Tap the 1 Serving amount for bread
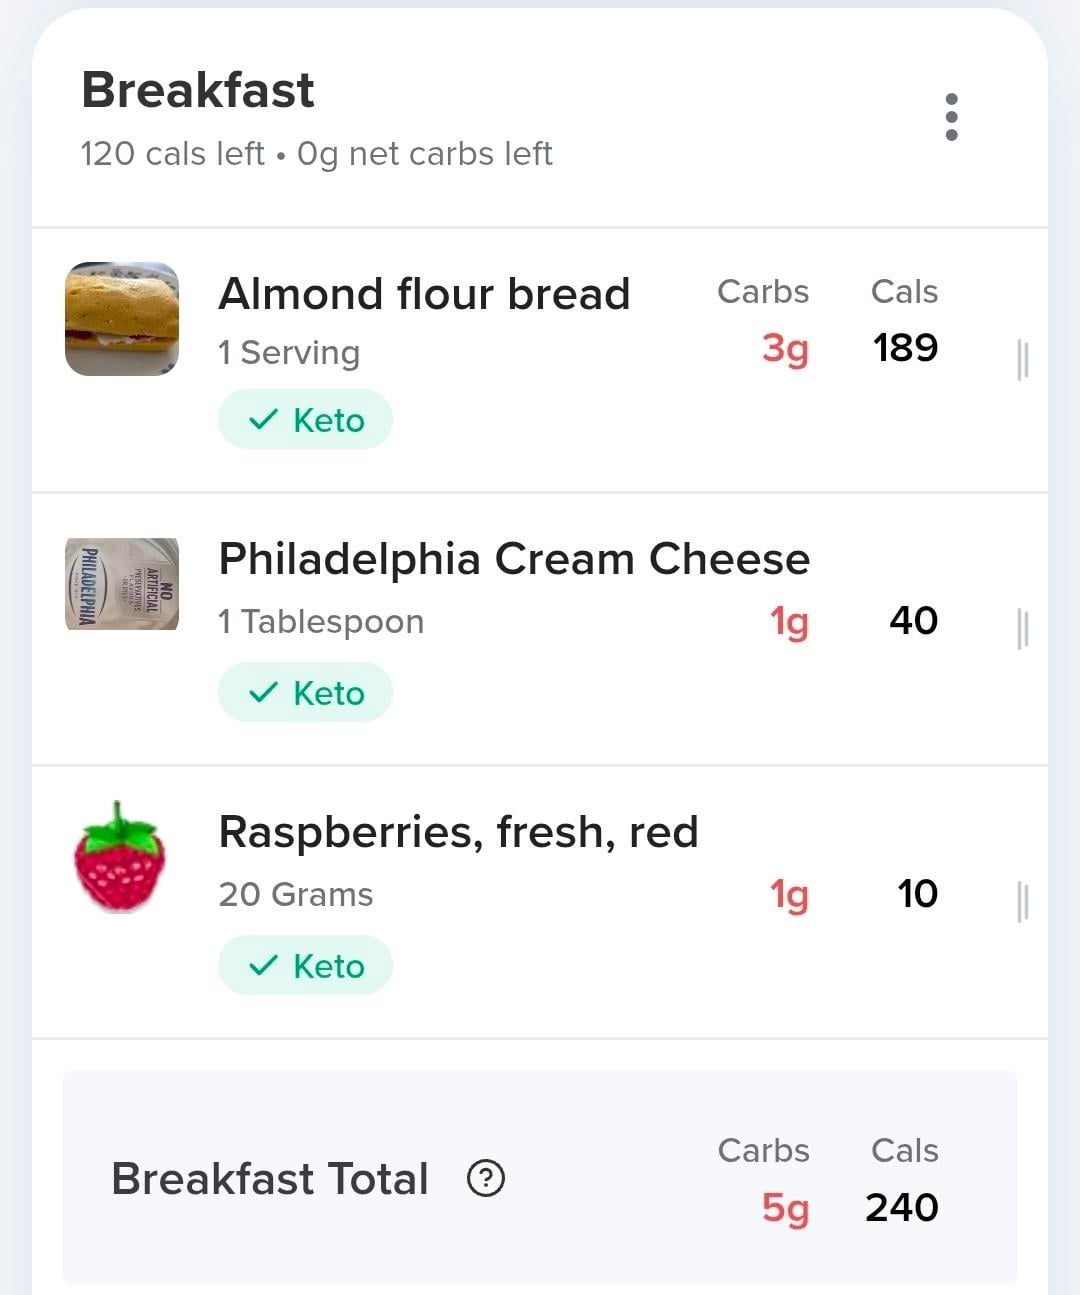1080x1295 pixels. tap(289, 353)
